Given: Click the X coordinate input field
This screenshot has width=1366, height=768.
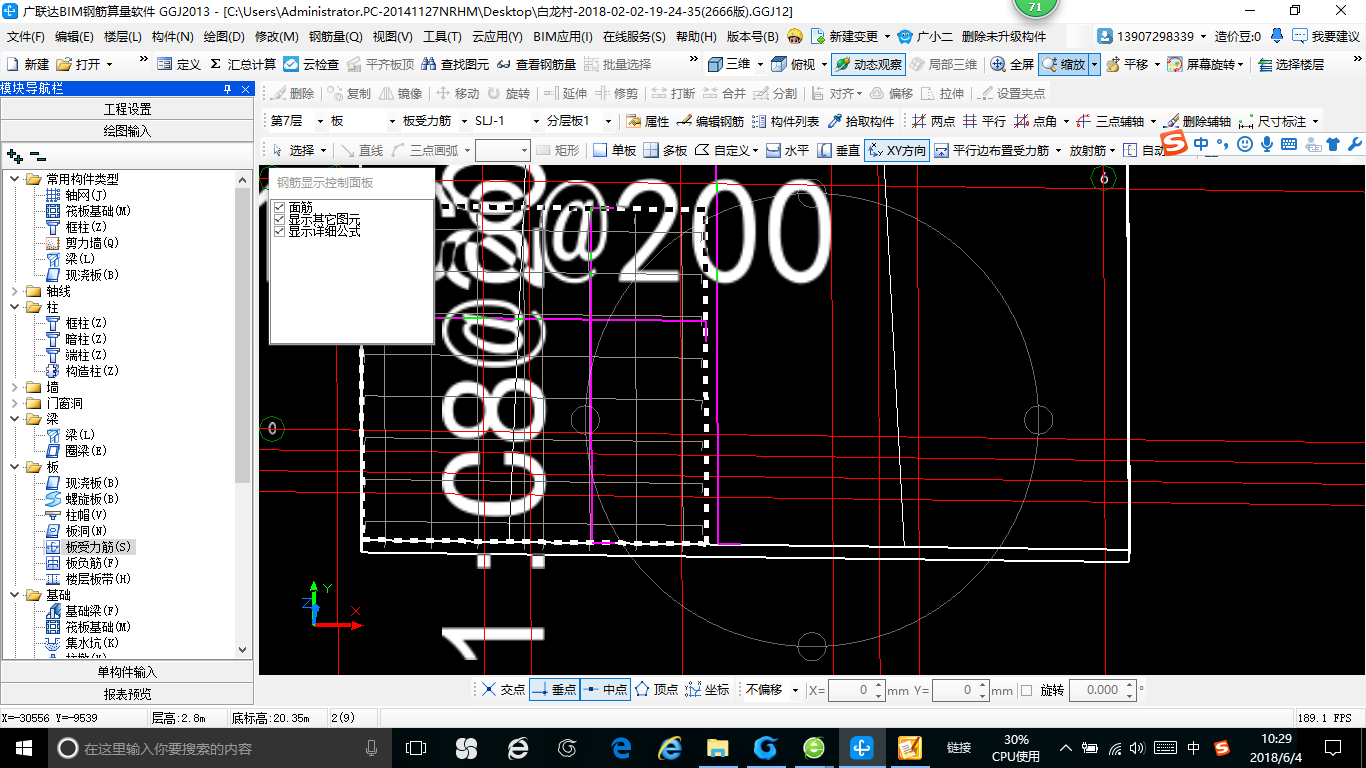Looking at the screenshot, I should (856, 690).
